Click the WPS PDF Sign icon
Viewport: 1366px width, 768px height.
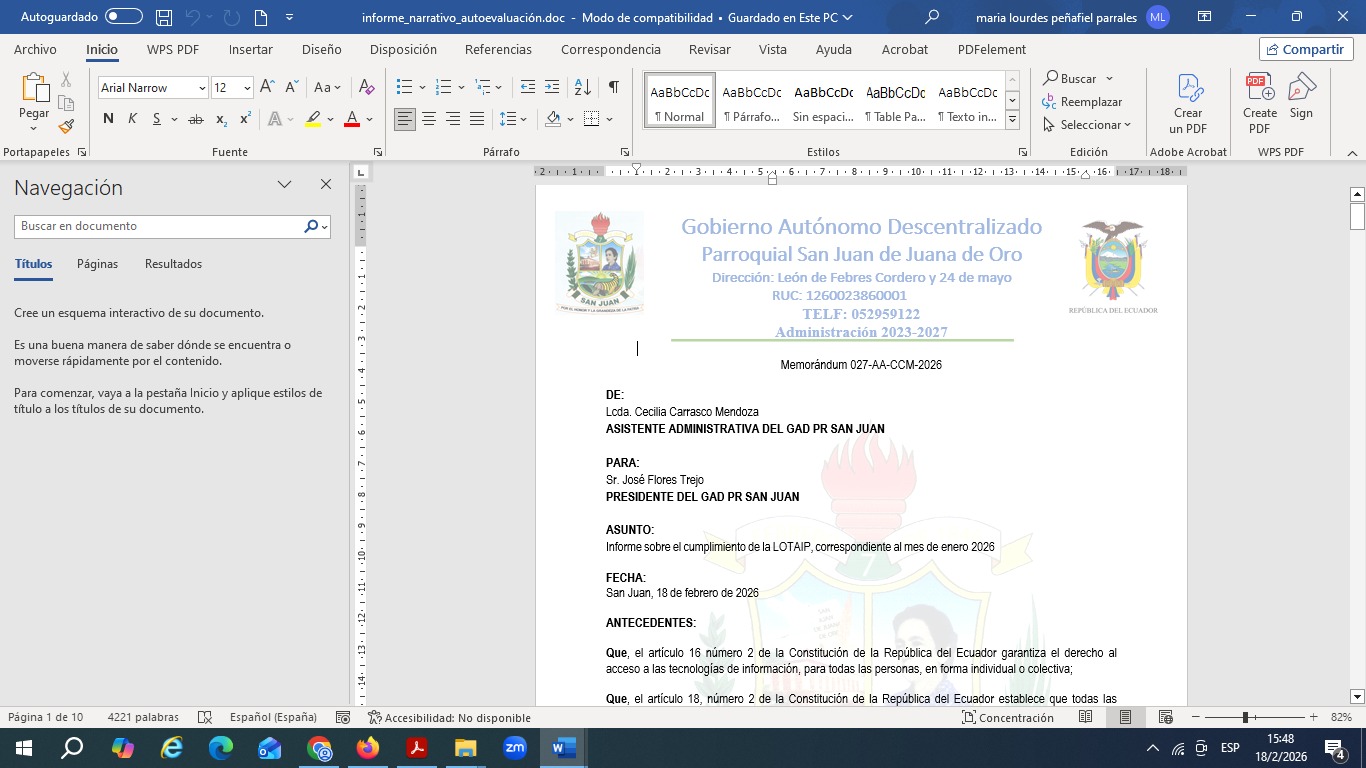click(x=1301, y=97)
